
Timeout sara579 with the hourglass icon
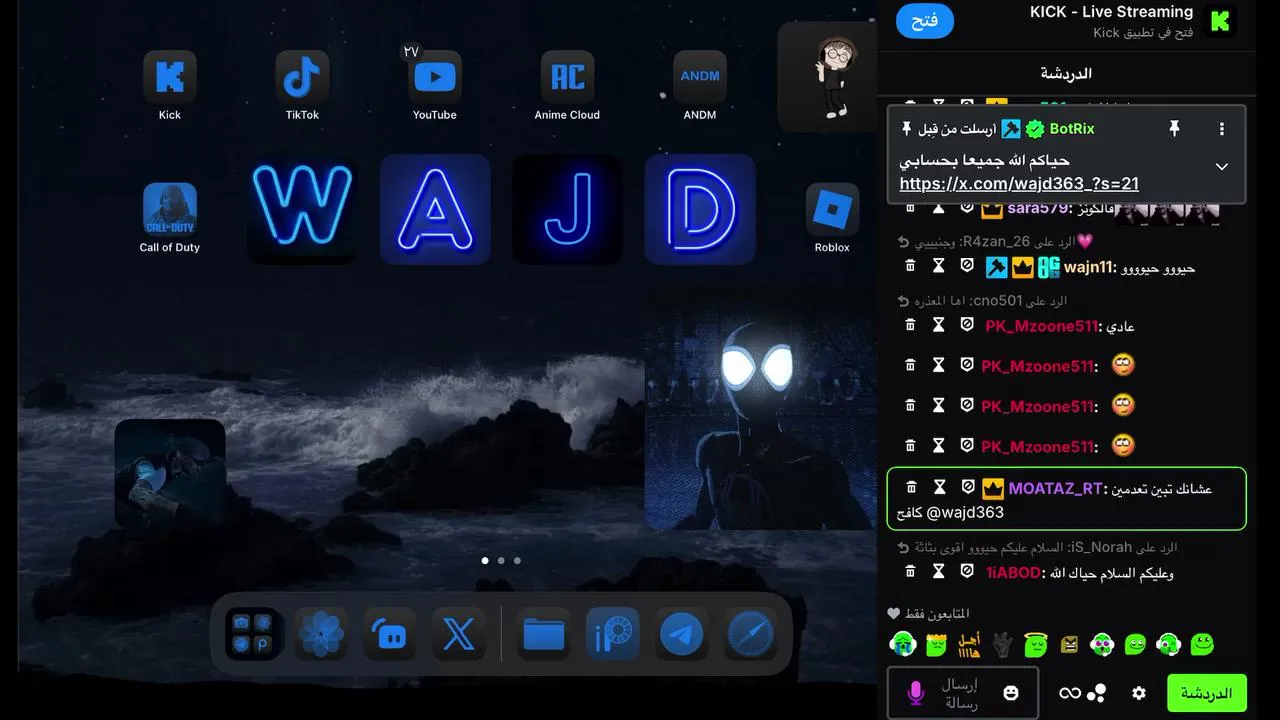click(938, 208)
